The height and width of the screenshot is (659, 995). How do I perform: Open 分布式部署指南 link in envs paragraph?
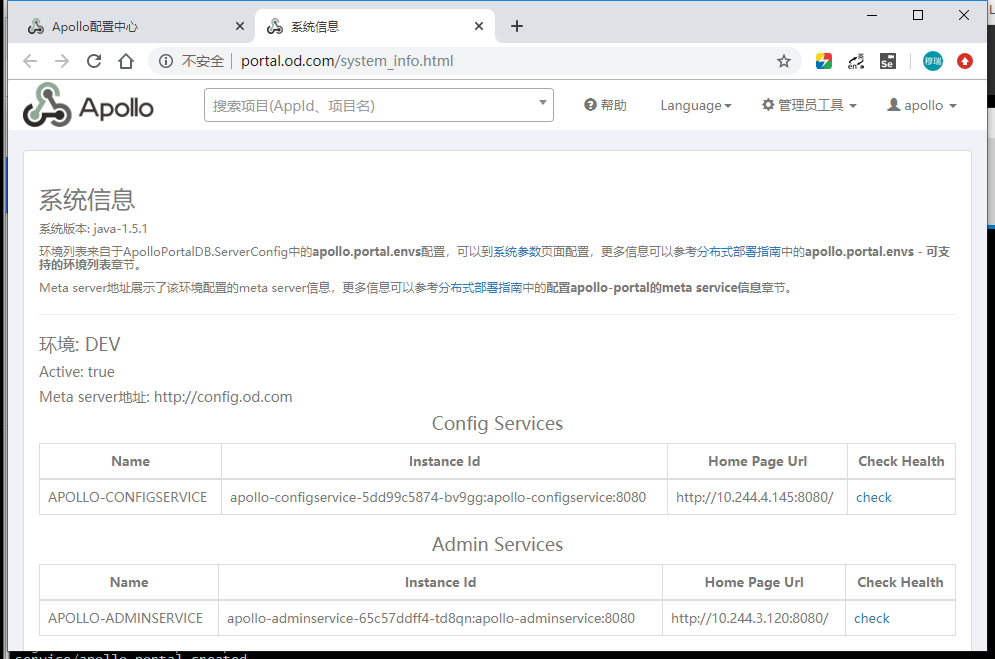click(739, 252)
